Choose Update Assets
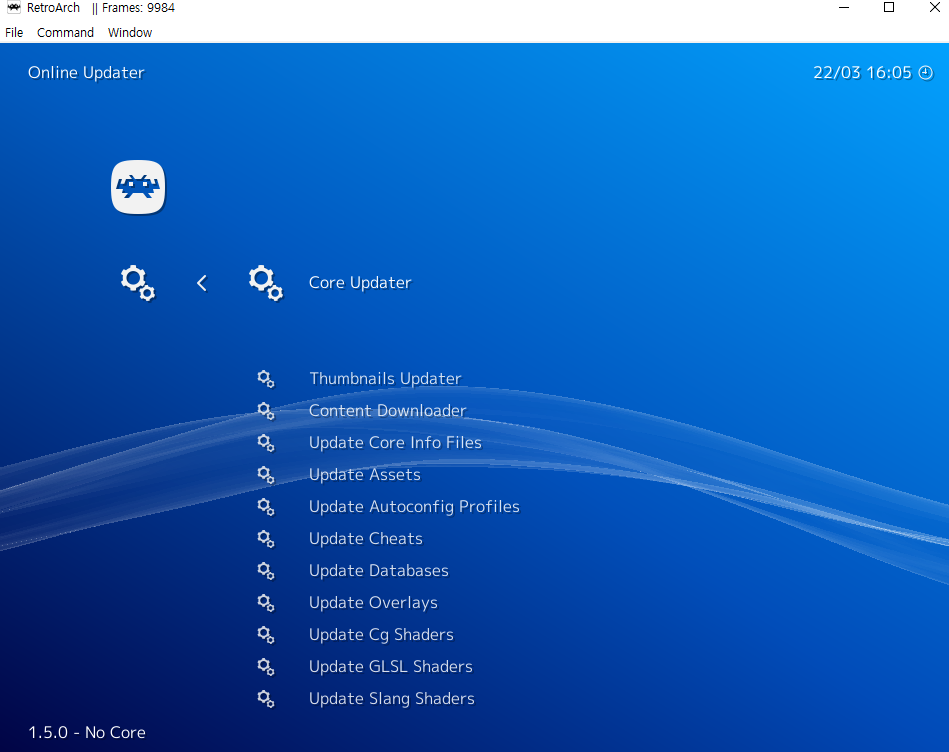The width and height of the screenshot is (949, 752). pos(364,475)
